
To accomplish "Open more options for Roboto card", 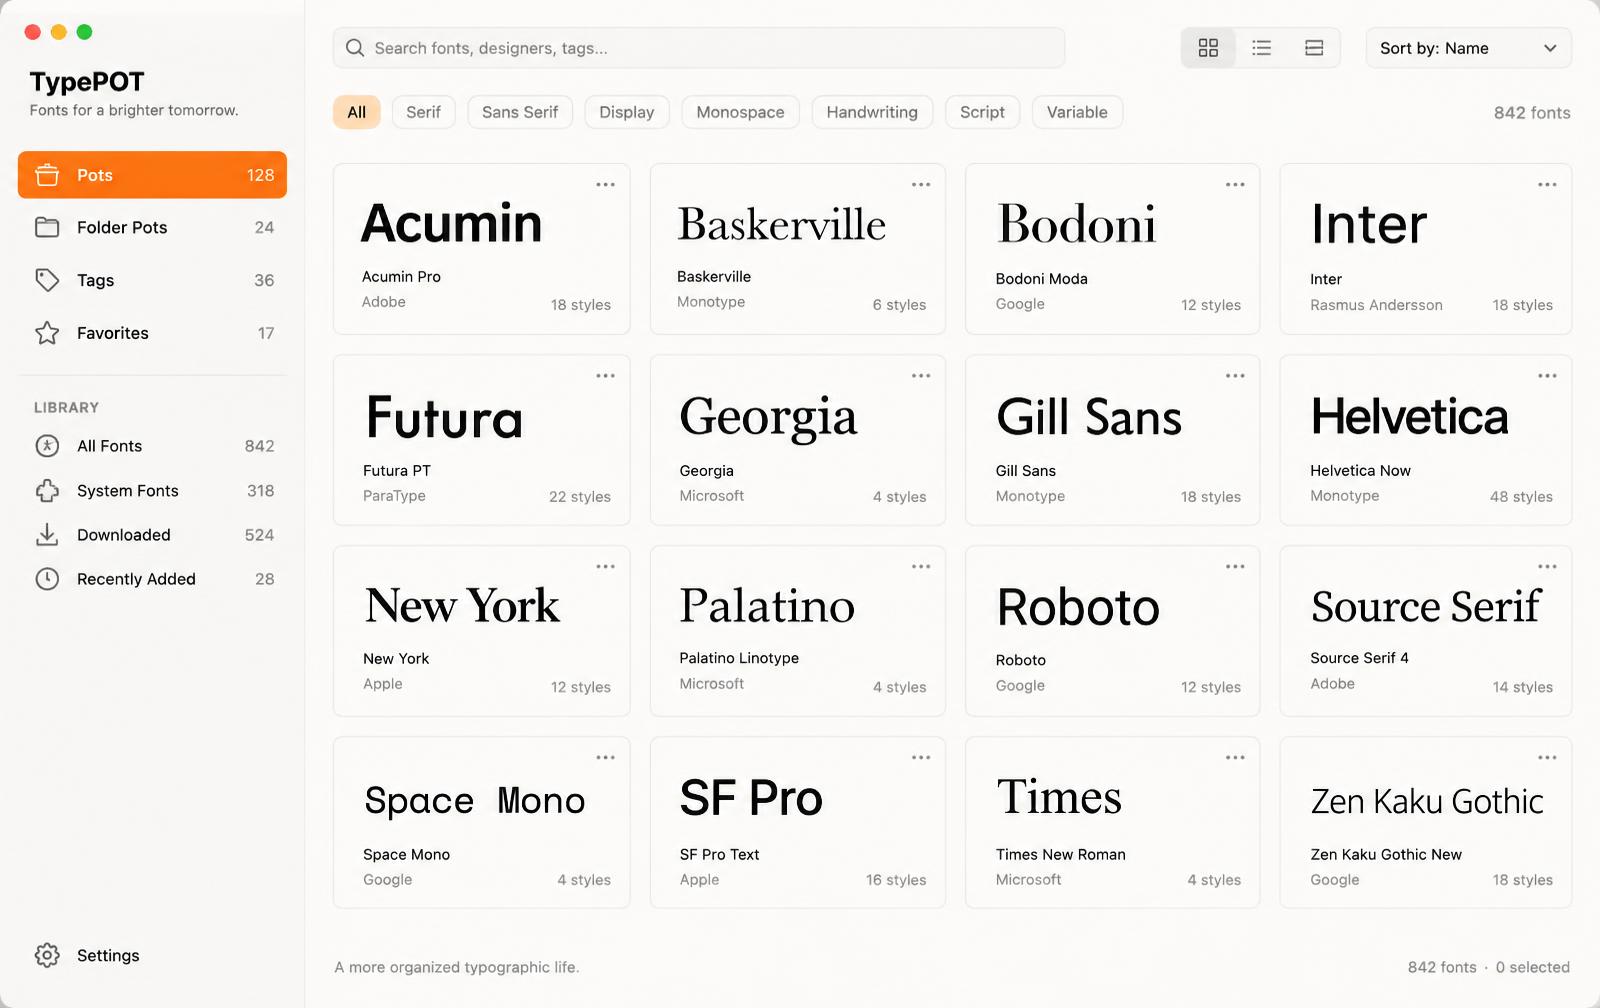I will 1235,567.
